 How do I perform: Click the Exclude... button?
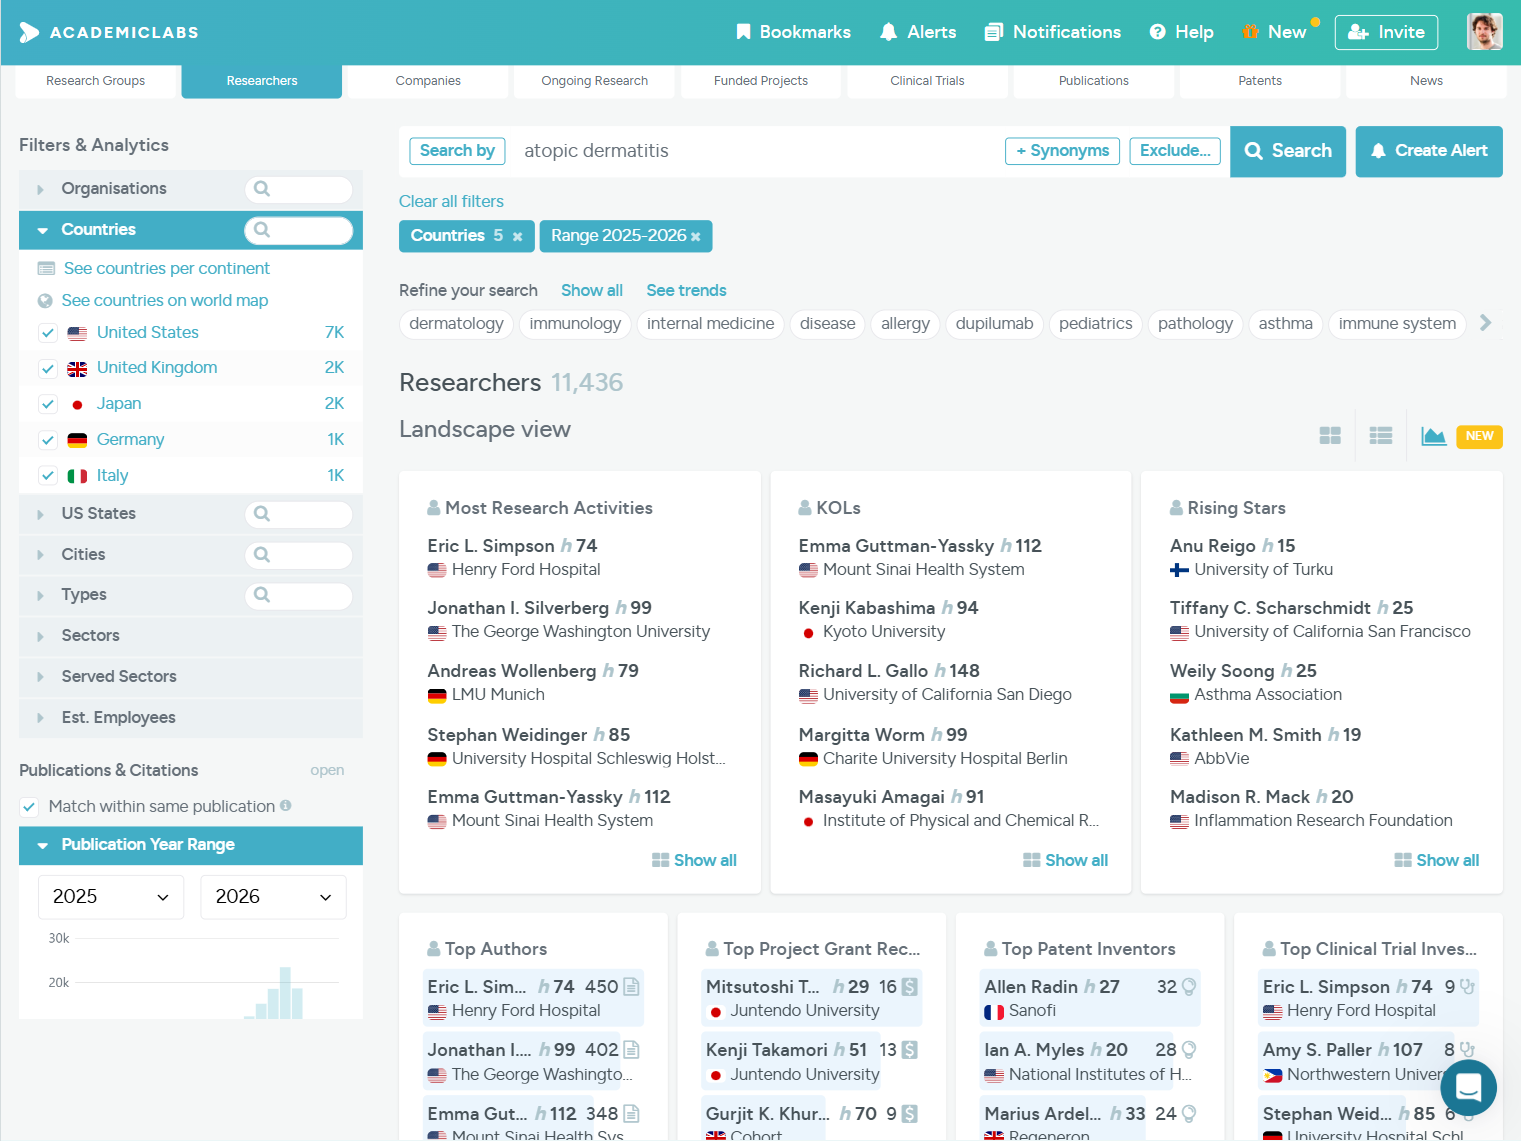pyautogui.click(x=1175, y=151)
